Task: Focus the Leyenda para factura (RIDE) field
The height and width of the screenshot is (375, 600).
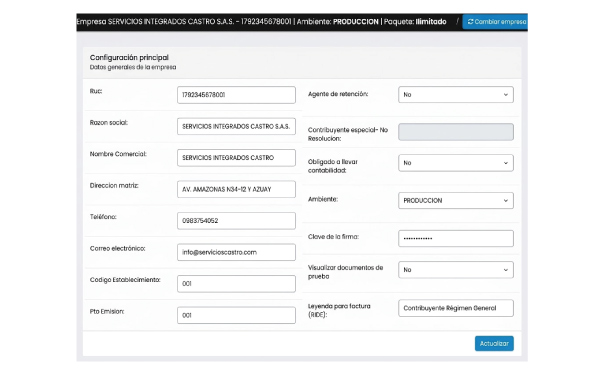Action: 456,308
